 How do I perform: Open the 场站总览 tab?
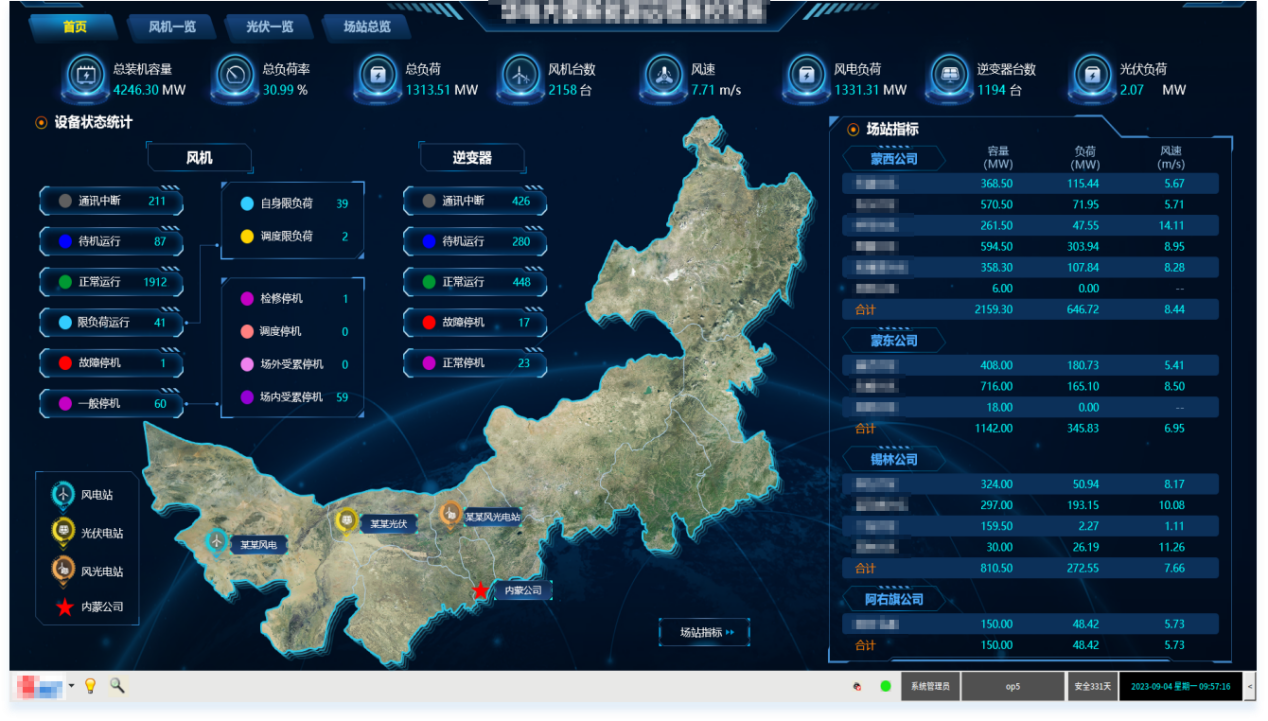[x=367, y=27]
